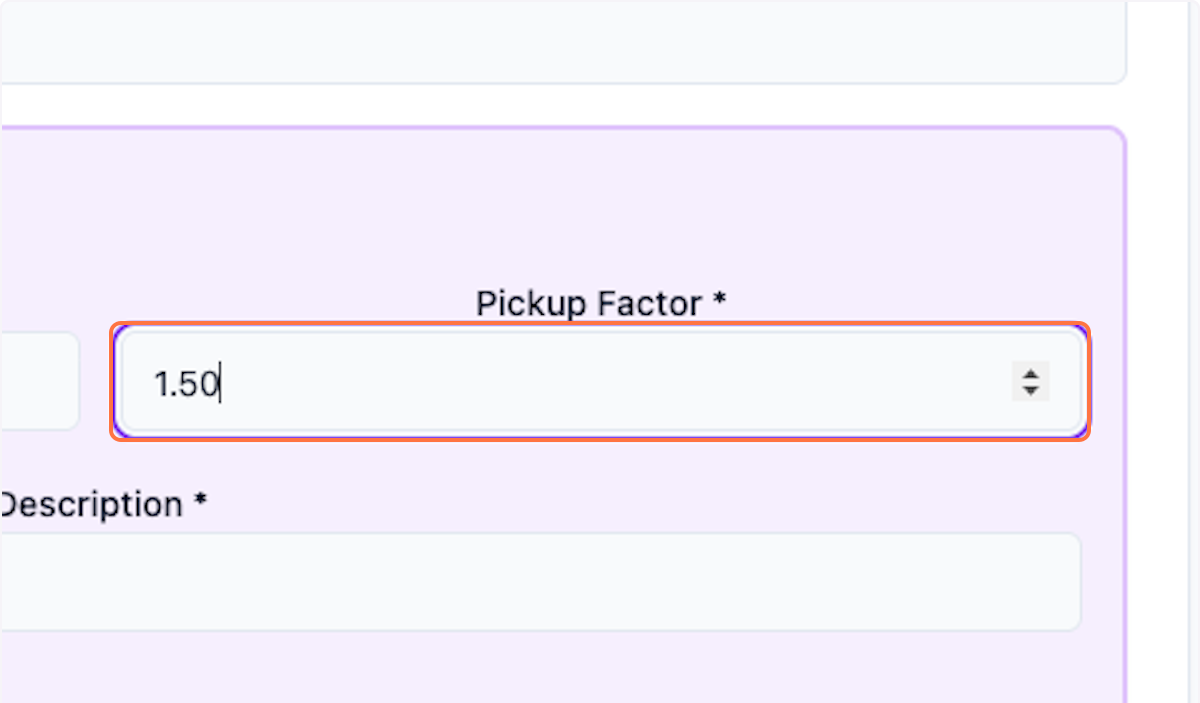Viewport: 1200px width, 703px height.
Task: Click the Pickup Factor decrement down arrow
Action: [x=1030, y=390]
